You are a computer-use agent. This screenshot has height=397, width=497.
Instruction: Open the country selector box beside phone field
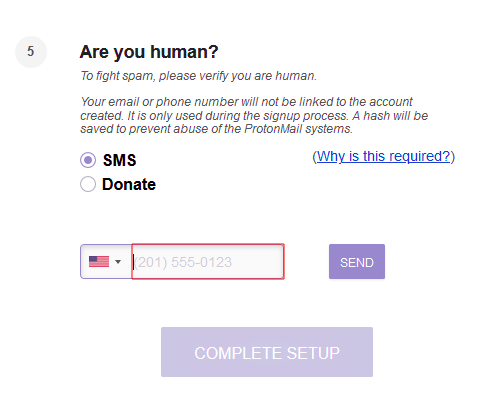coord(106,262)
